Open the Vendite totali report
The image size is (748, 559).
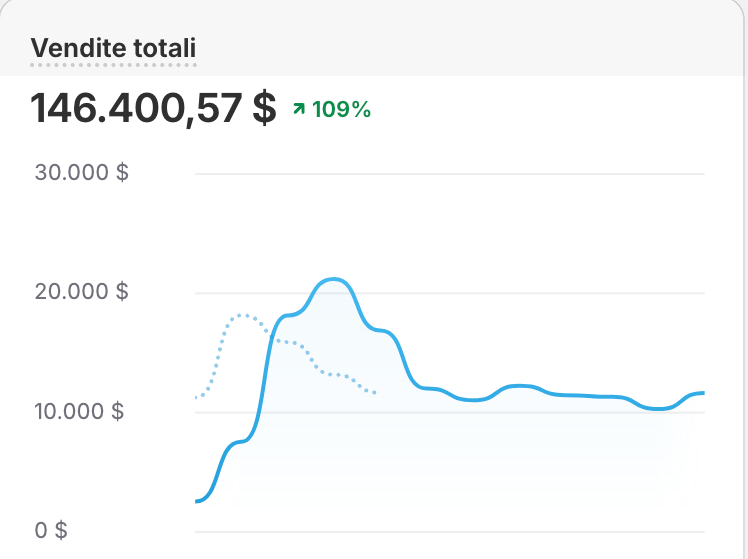[113, 47]
